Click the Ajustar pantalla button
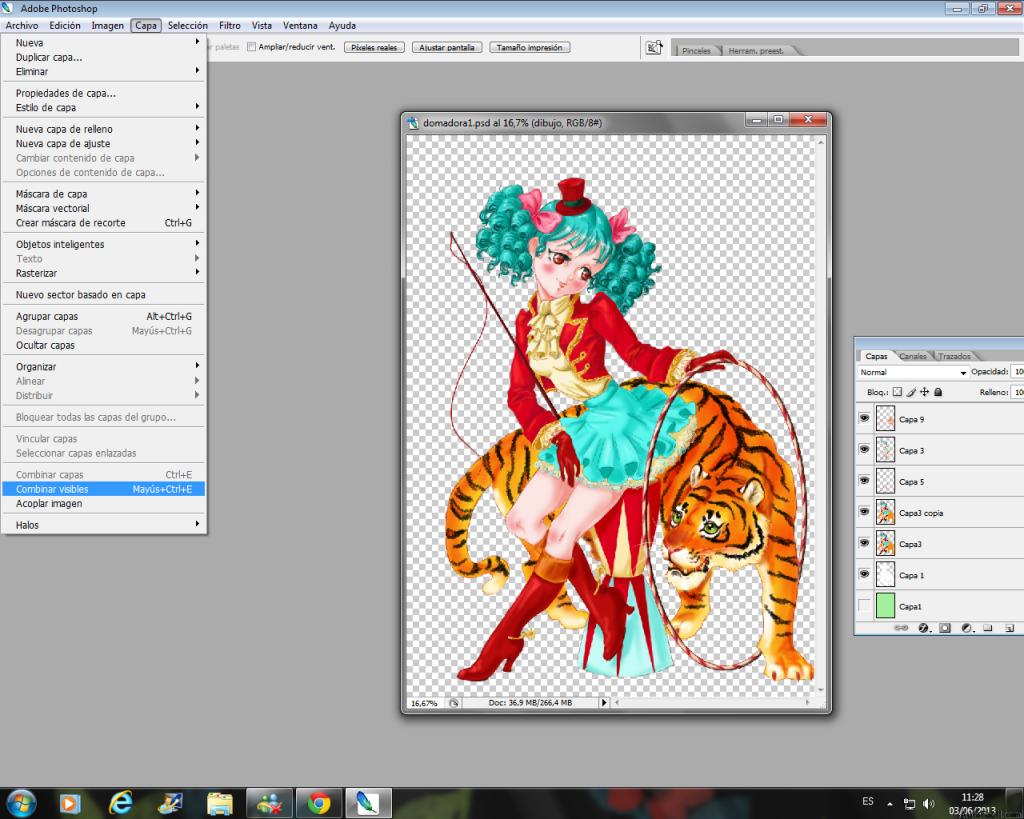This screenshot has width=1024, height=819. tap(447, 48)
